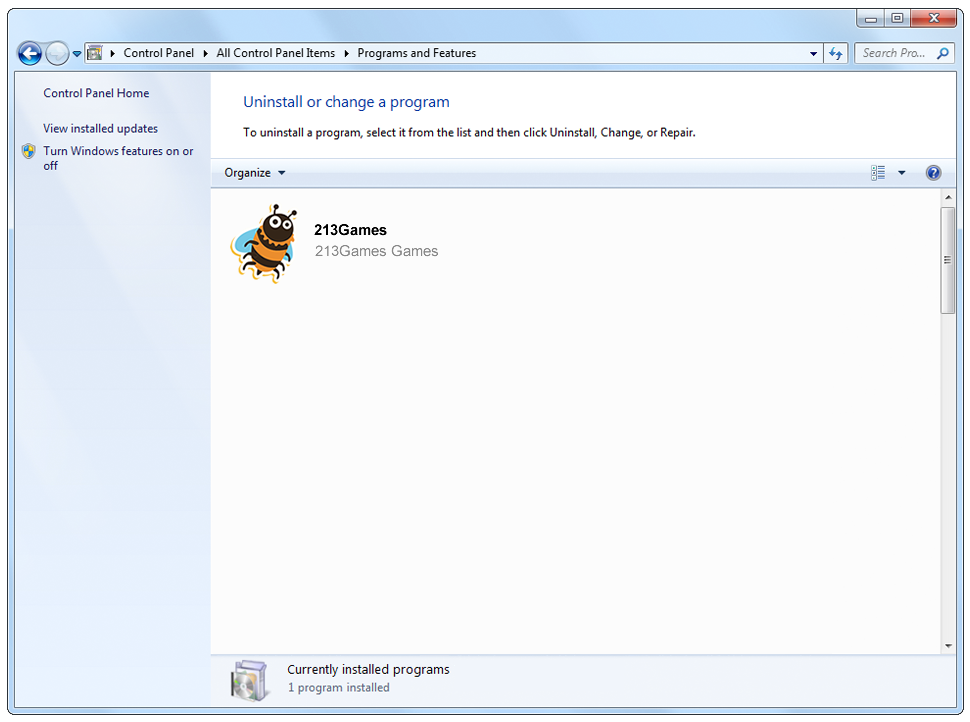Image resolution: width=970 pixels, height=722 pixels.
Task: Click the scrollbar up arrow
Action: (948, 197)
